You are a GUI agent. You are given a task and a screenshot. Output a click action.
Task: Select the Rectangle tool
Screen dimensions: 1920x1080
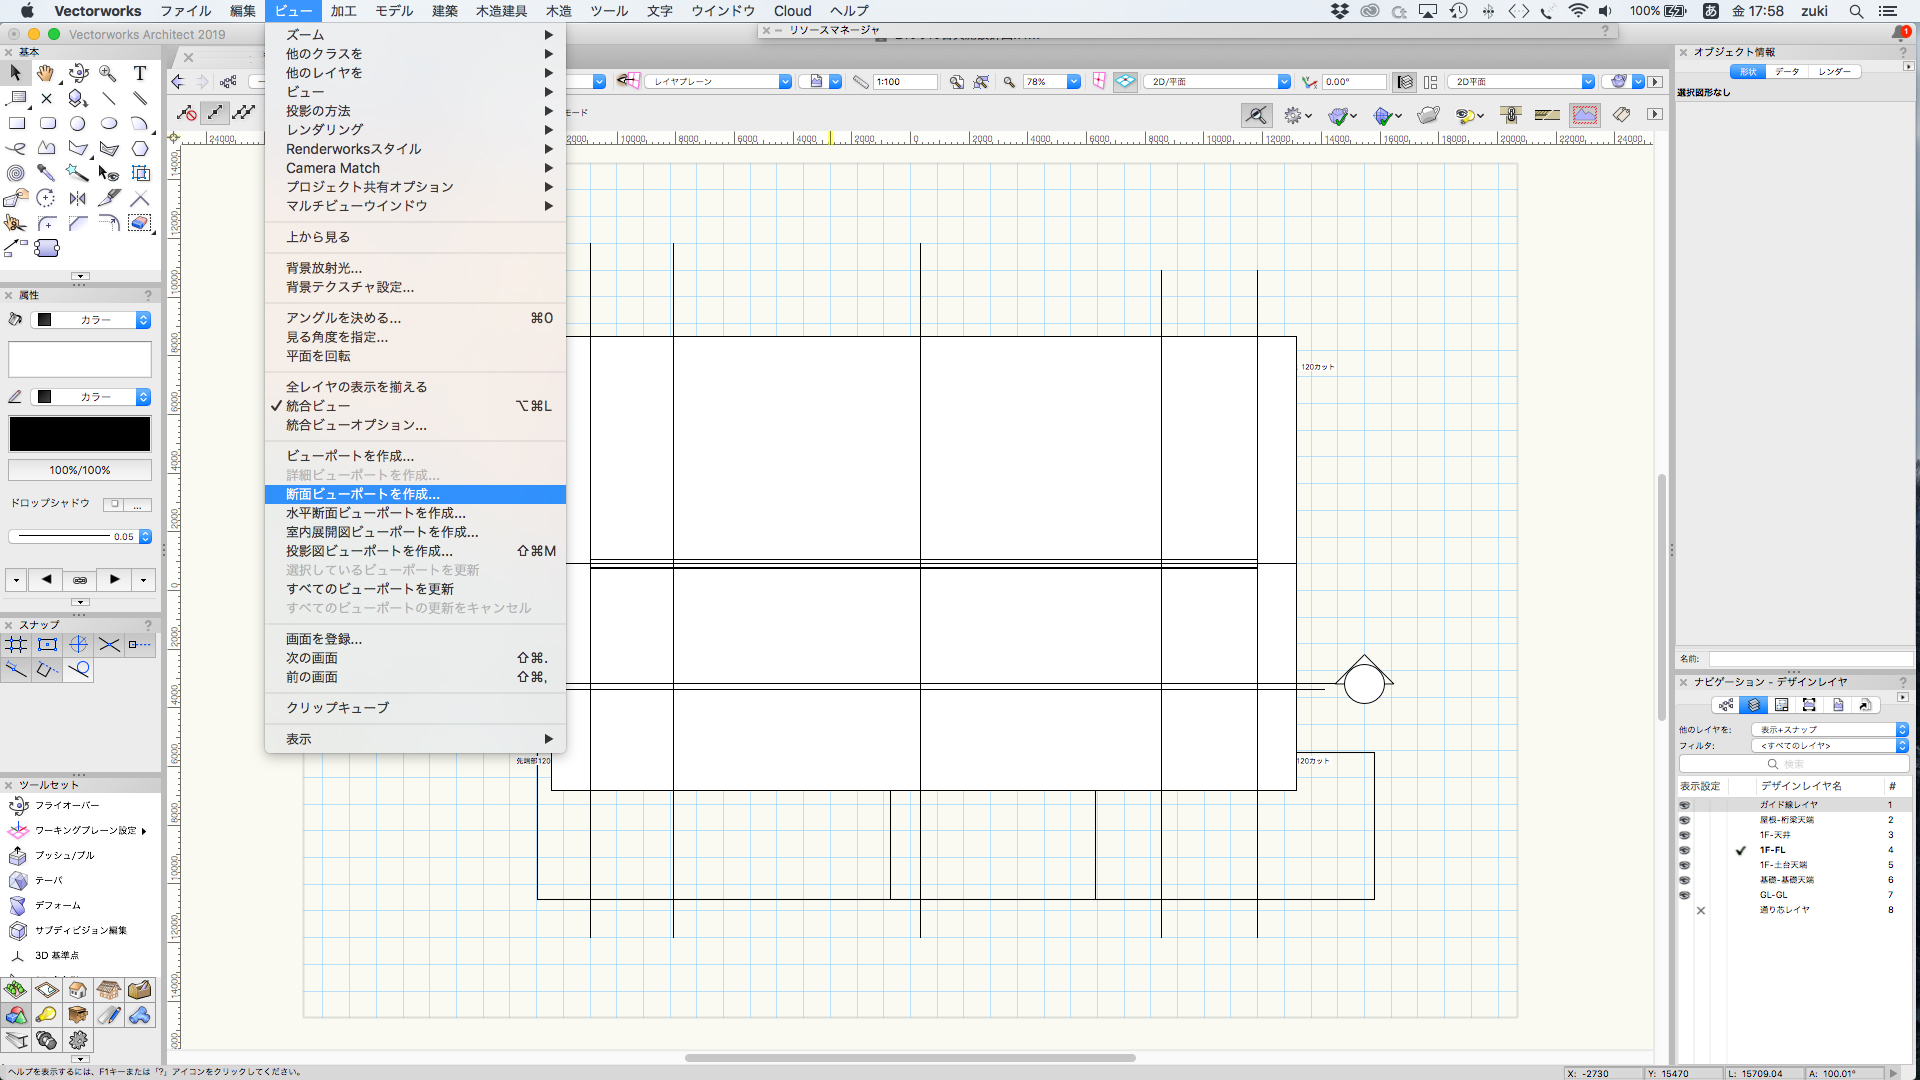[x=16, y=123]
